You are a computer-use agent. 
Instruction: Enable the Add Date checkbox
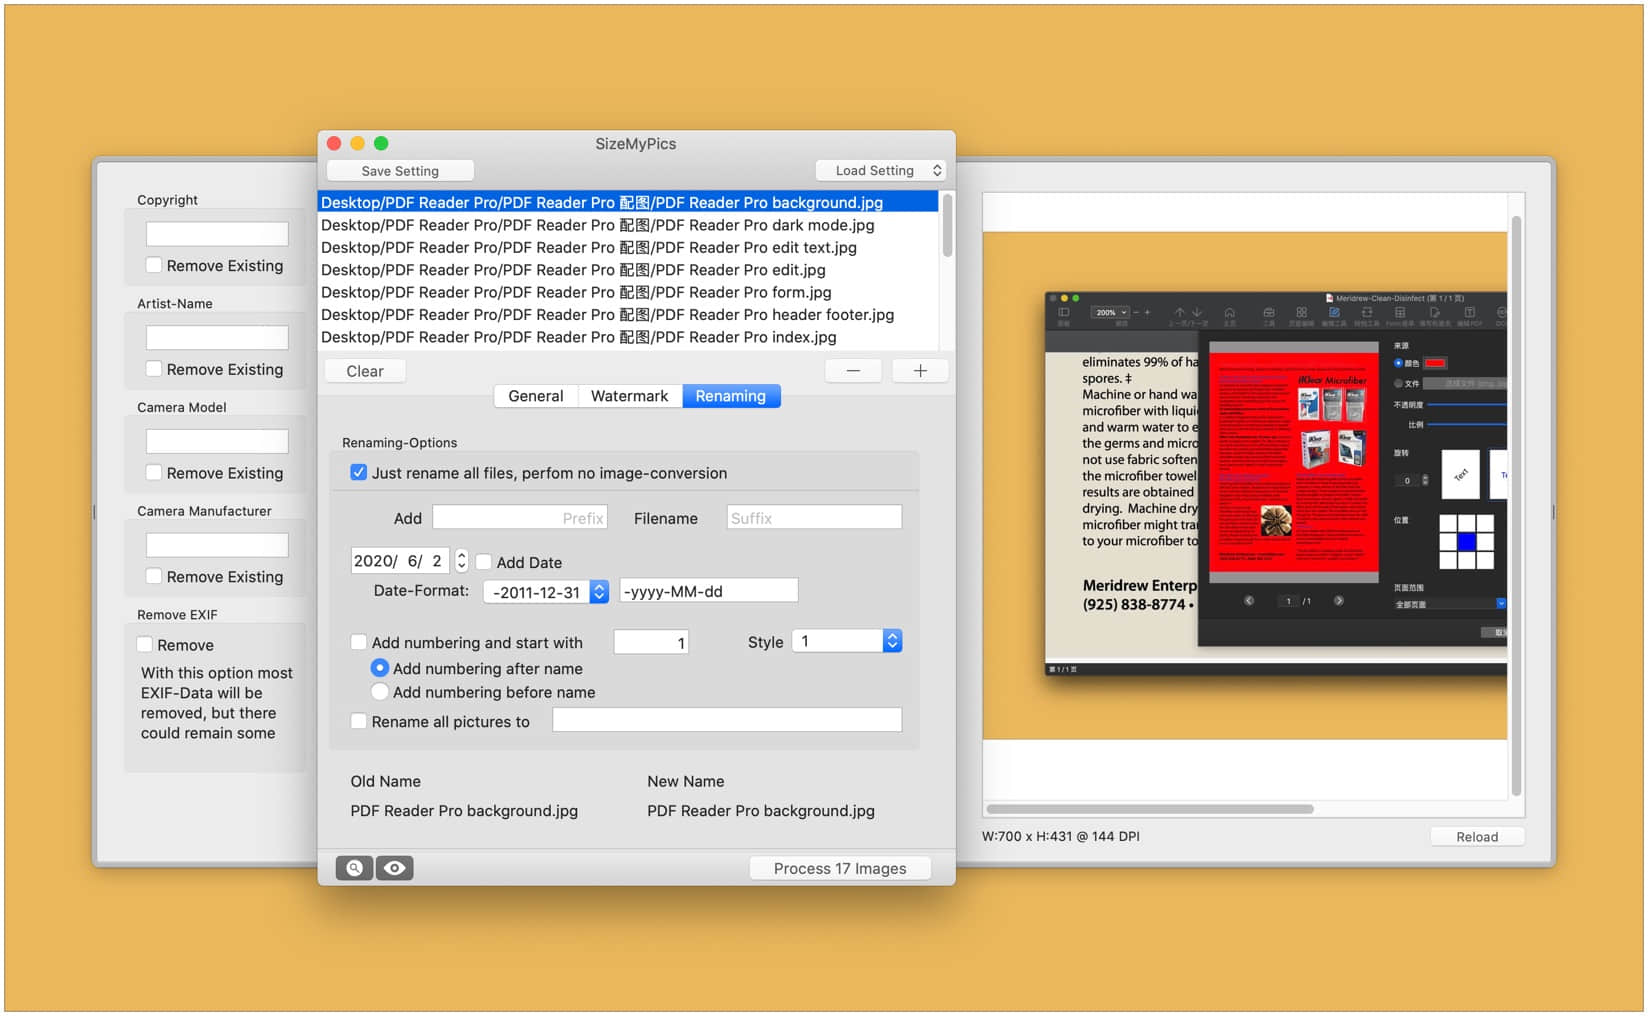(x=484, y=562)
